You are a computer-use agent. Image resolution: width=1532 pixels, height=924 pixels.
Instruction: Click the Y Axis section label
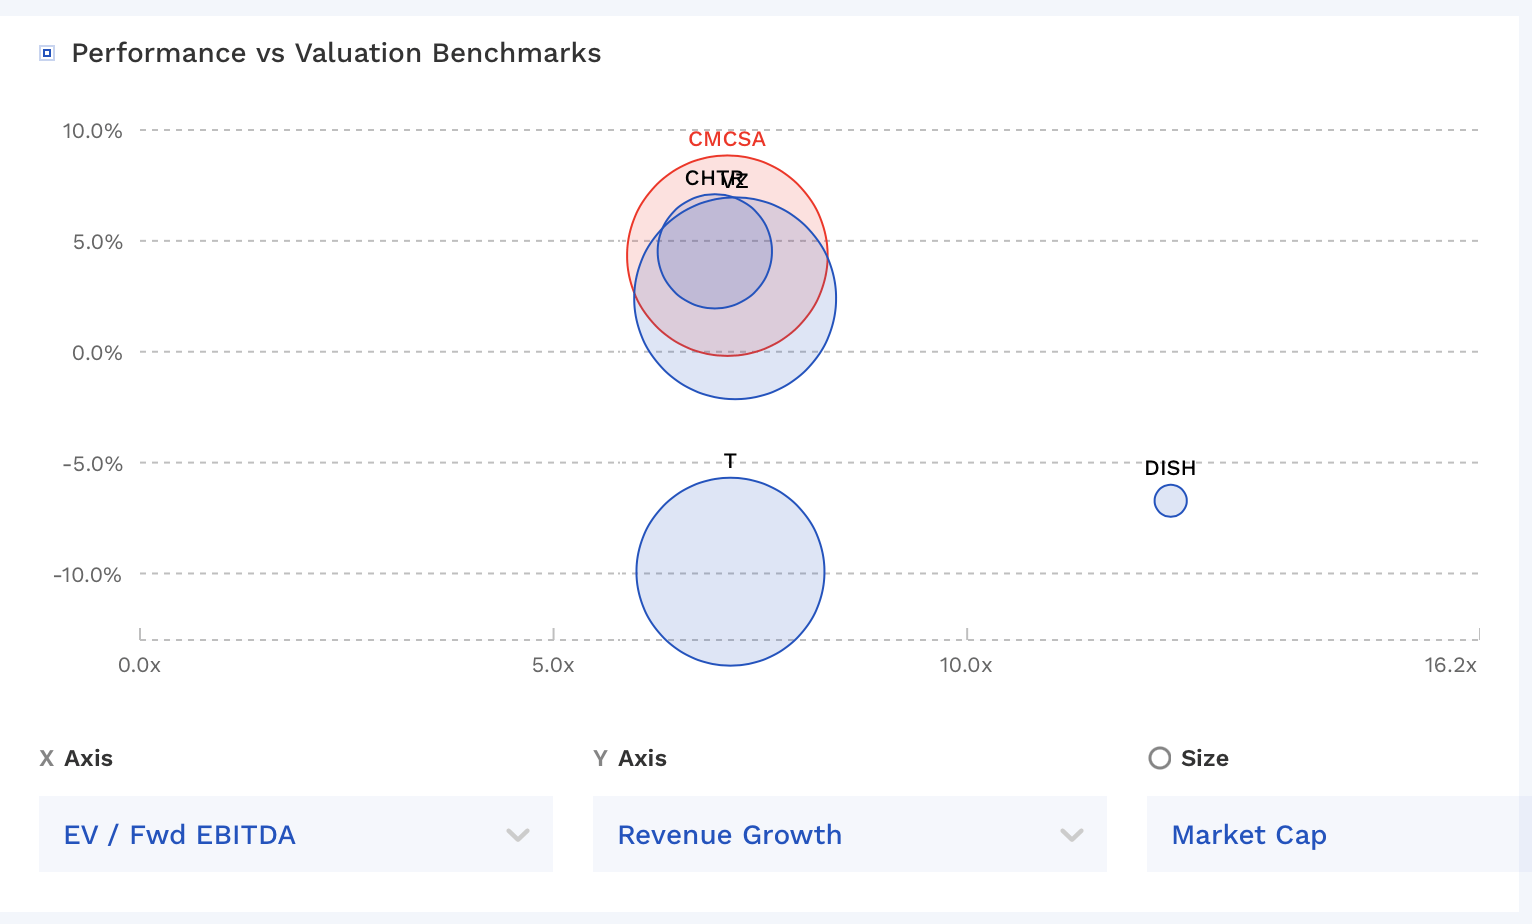(640, 758)
